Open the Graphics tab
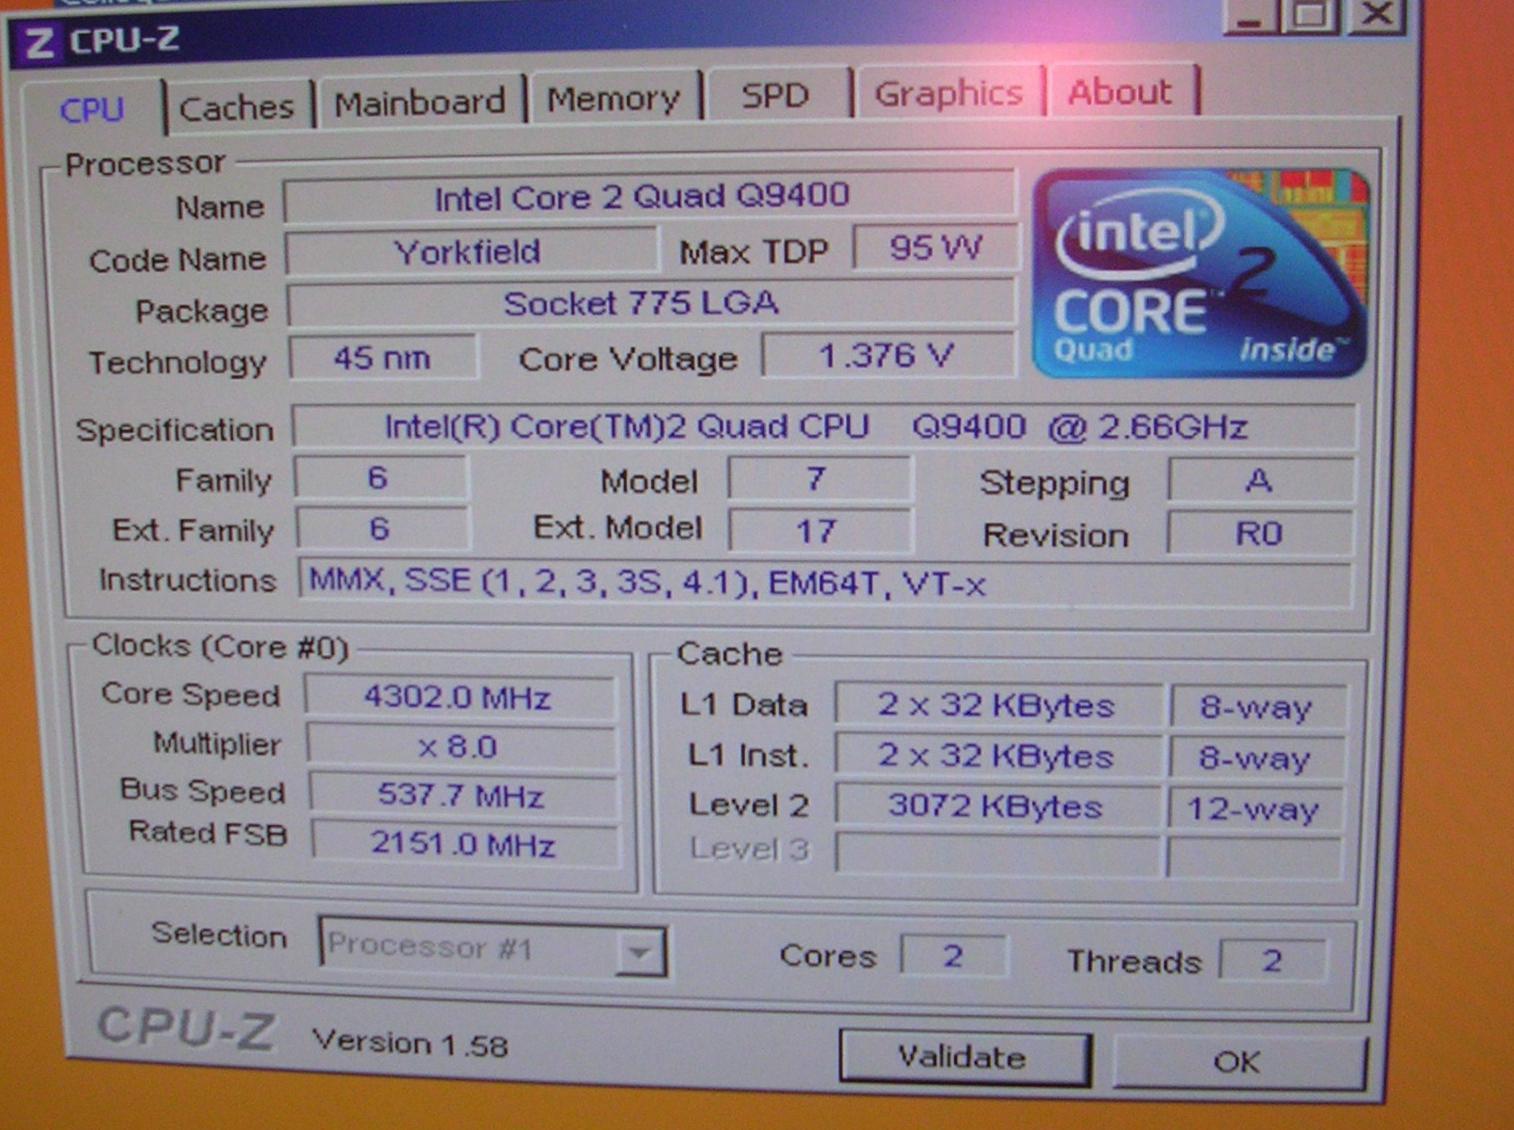1514x1130 pixels. click(948, 93)
